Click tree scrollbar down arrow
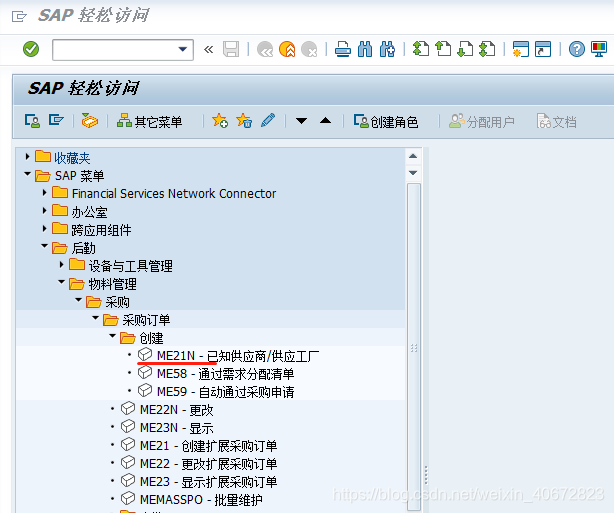614x513 pixels. click(x=413, y=173)
